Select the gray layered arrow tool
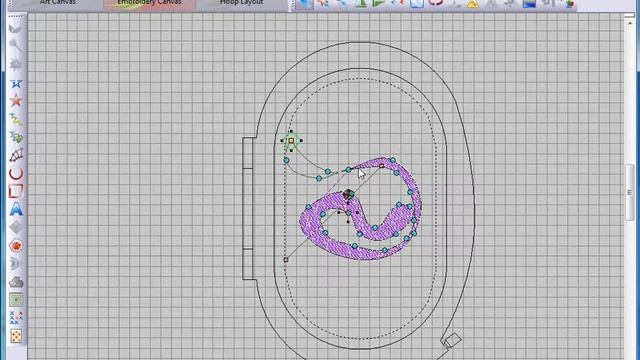640x360 pixels. pos(16,264)
